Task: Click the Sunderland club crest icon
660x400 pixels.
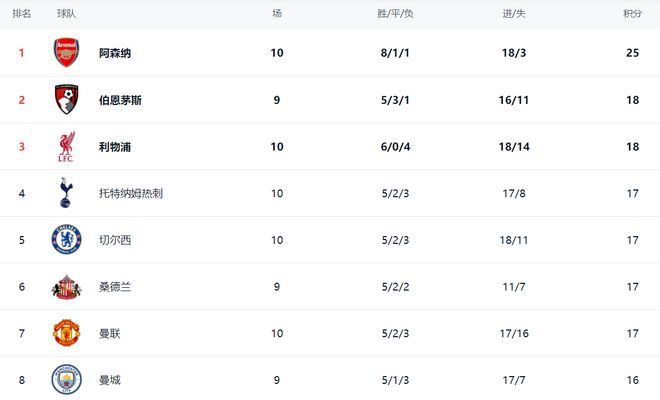Action: (x=67, y=287)
